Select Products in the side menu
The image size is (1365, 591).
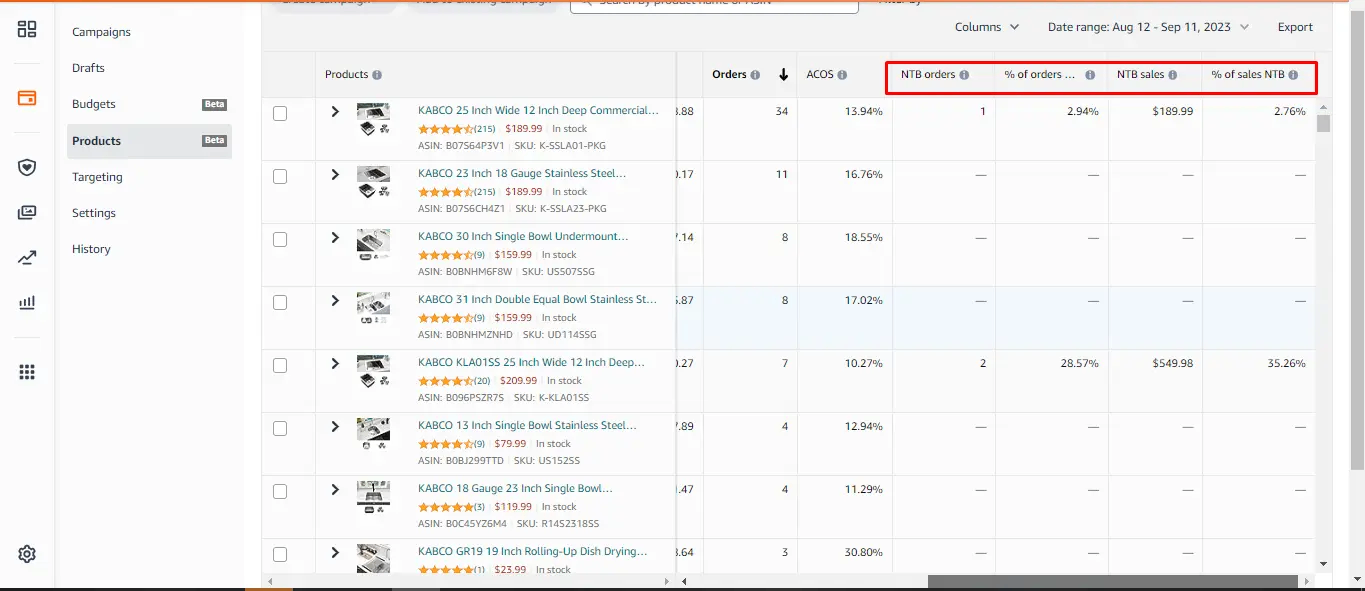(x=150, y=141)
